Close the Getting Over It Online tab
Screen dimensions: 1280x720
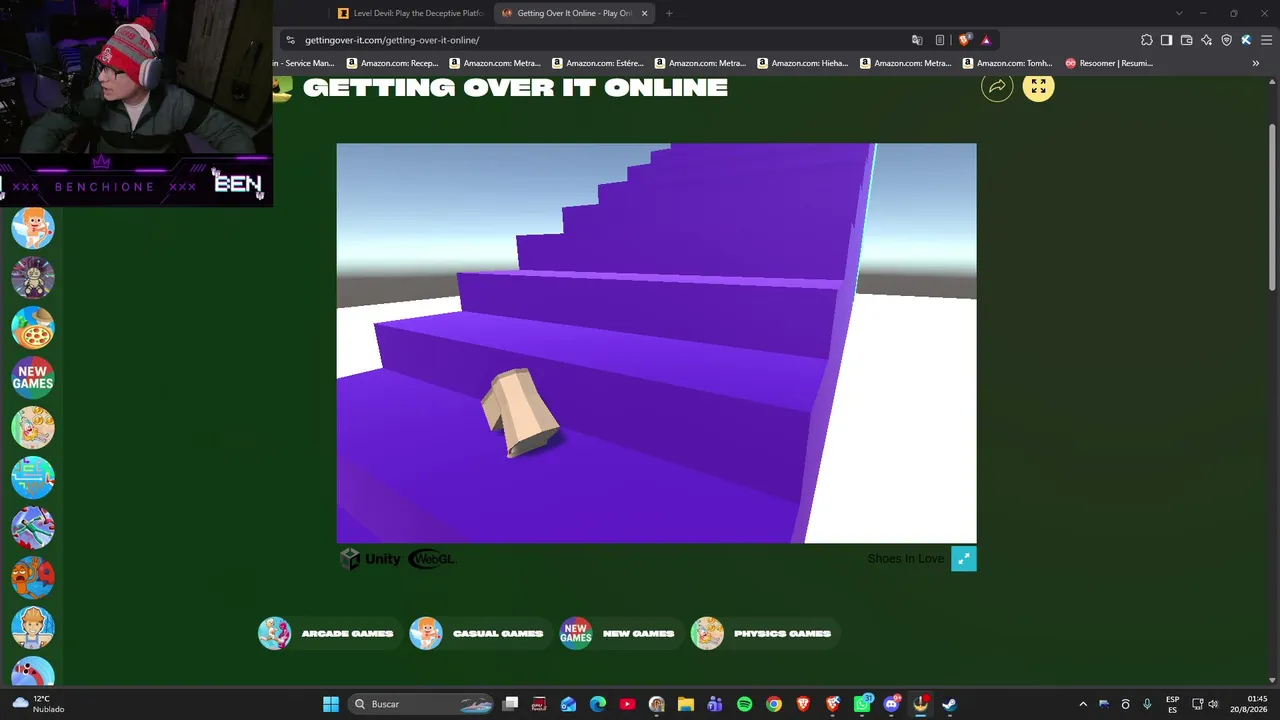click(x=645, y=13)
